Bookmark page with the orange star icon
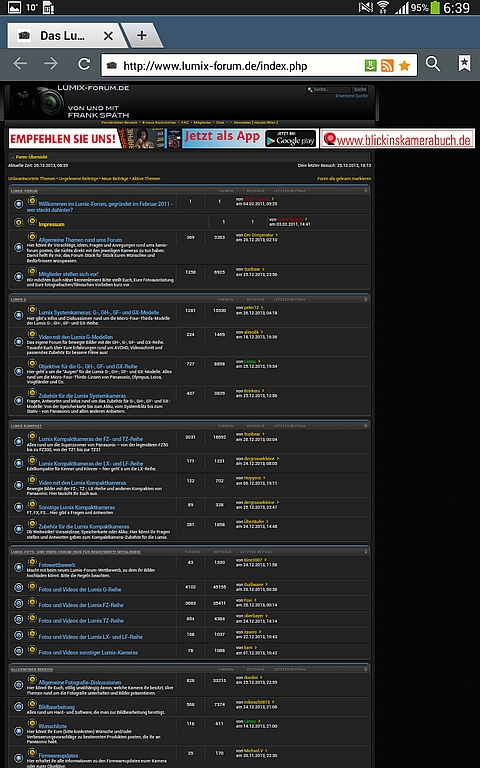The height and width of the screenshot is (768, 480). 404,65
